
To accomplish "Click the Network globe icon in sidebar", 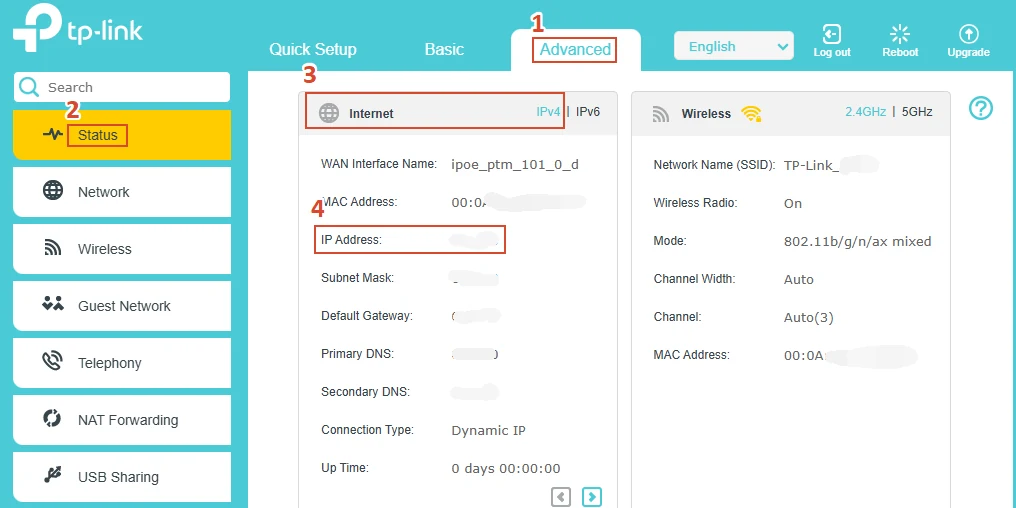I will coord(53,191).
